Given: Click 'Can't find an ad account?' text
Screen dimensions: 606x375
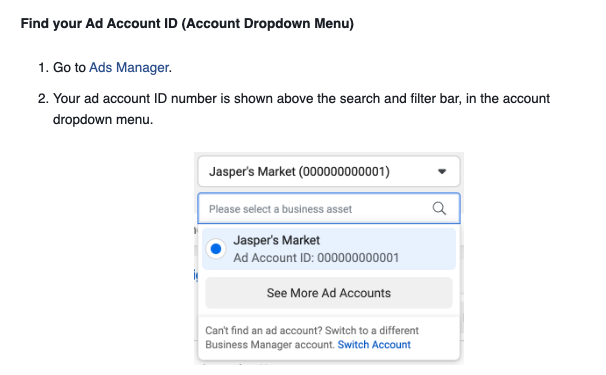Looking at the screenshot, I should pyautogui.click(x=264, y=331).
